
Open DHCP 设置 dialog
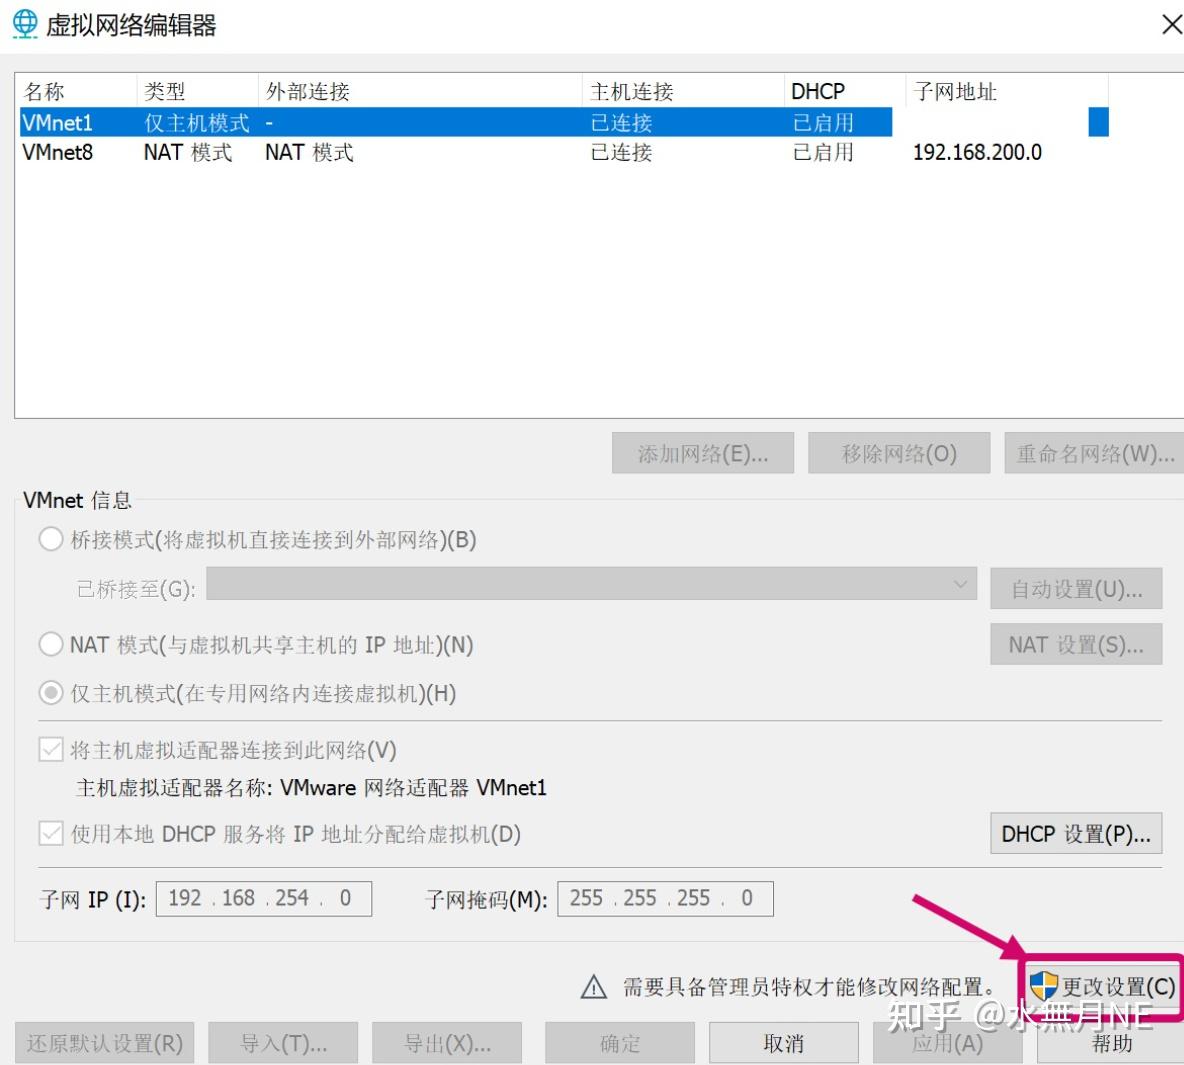[x=1076, y=833]
